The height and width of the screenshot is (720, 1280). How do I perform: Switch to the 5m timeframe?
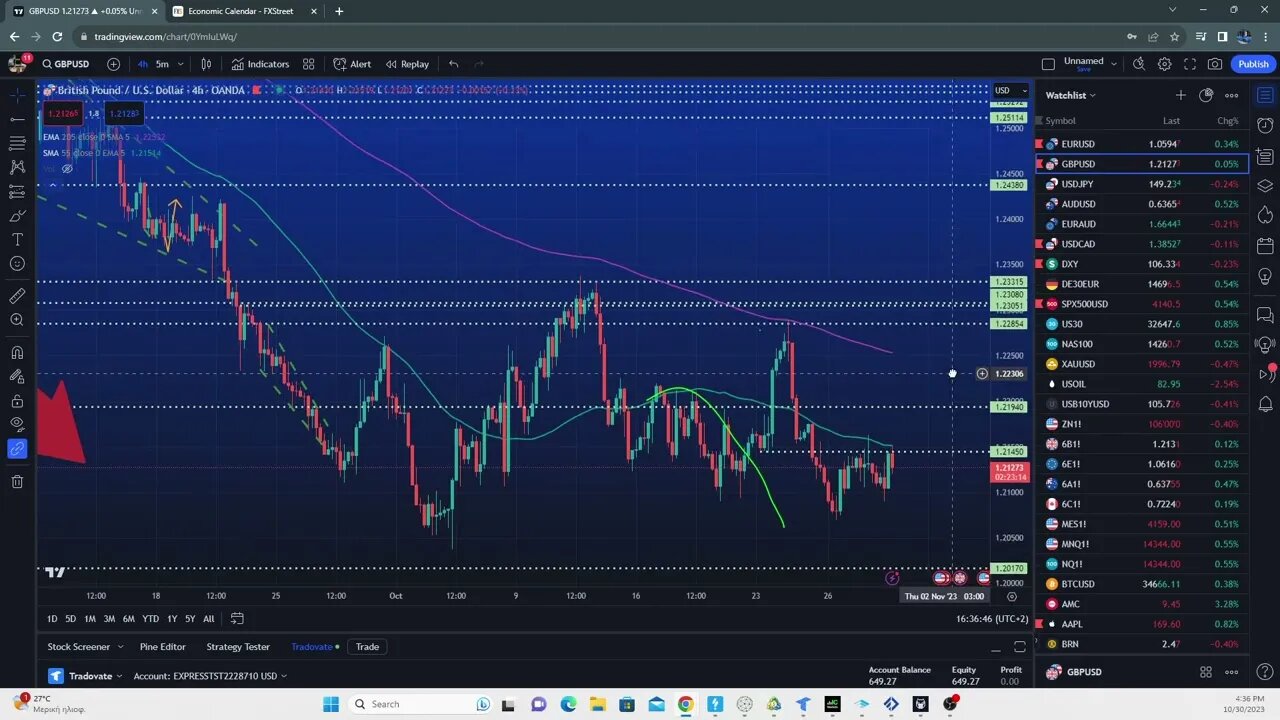pos(162,64)
